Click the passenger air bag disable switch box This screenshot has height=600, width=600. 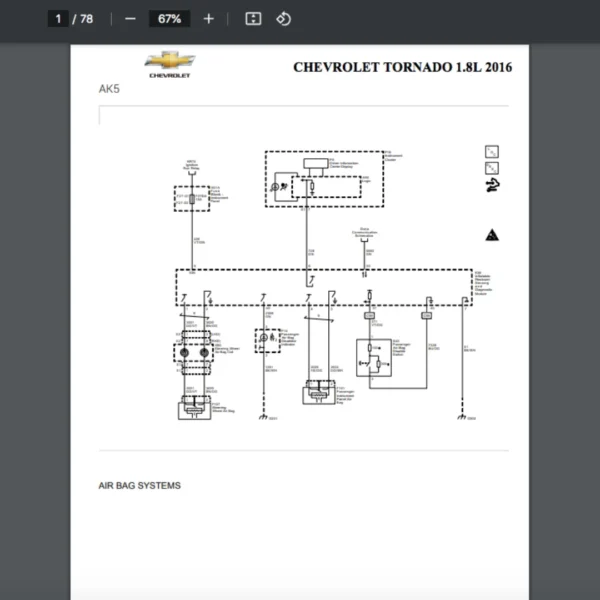[x=373, y=358]
